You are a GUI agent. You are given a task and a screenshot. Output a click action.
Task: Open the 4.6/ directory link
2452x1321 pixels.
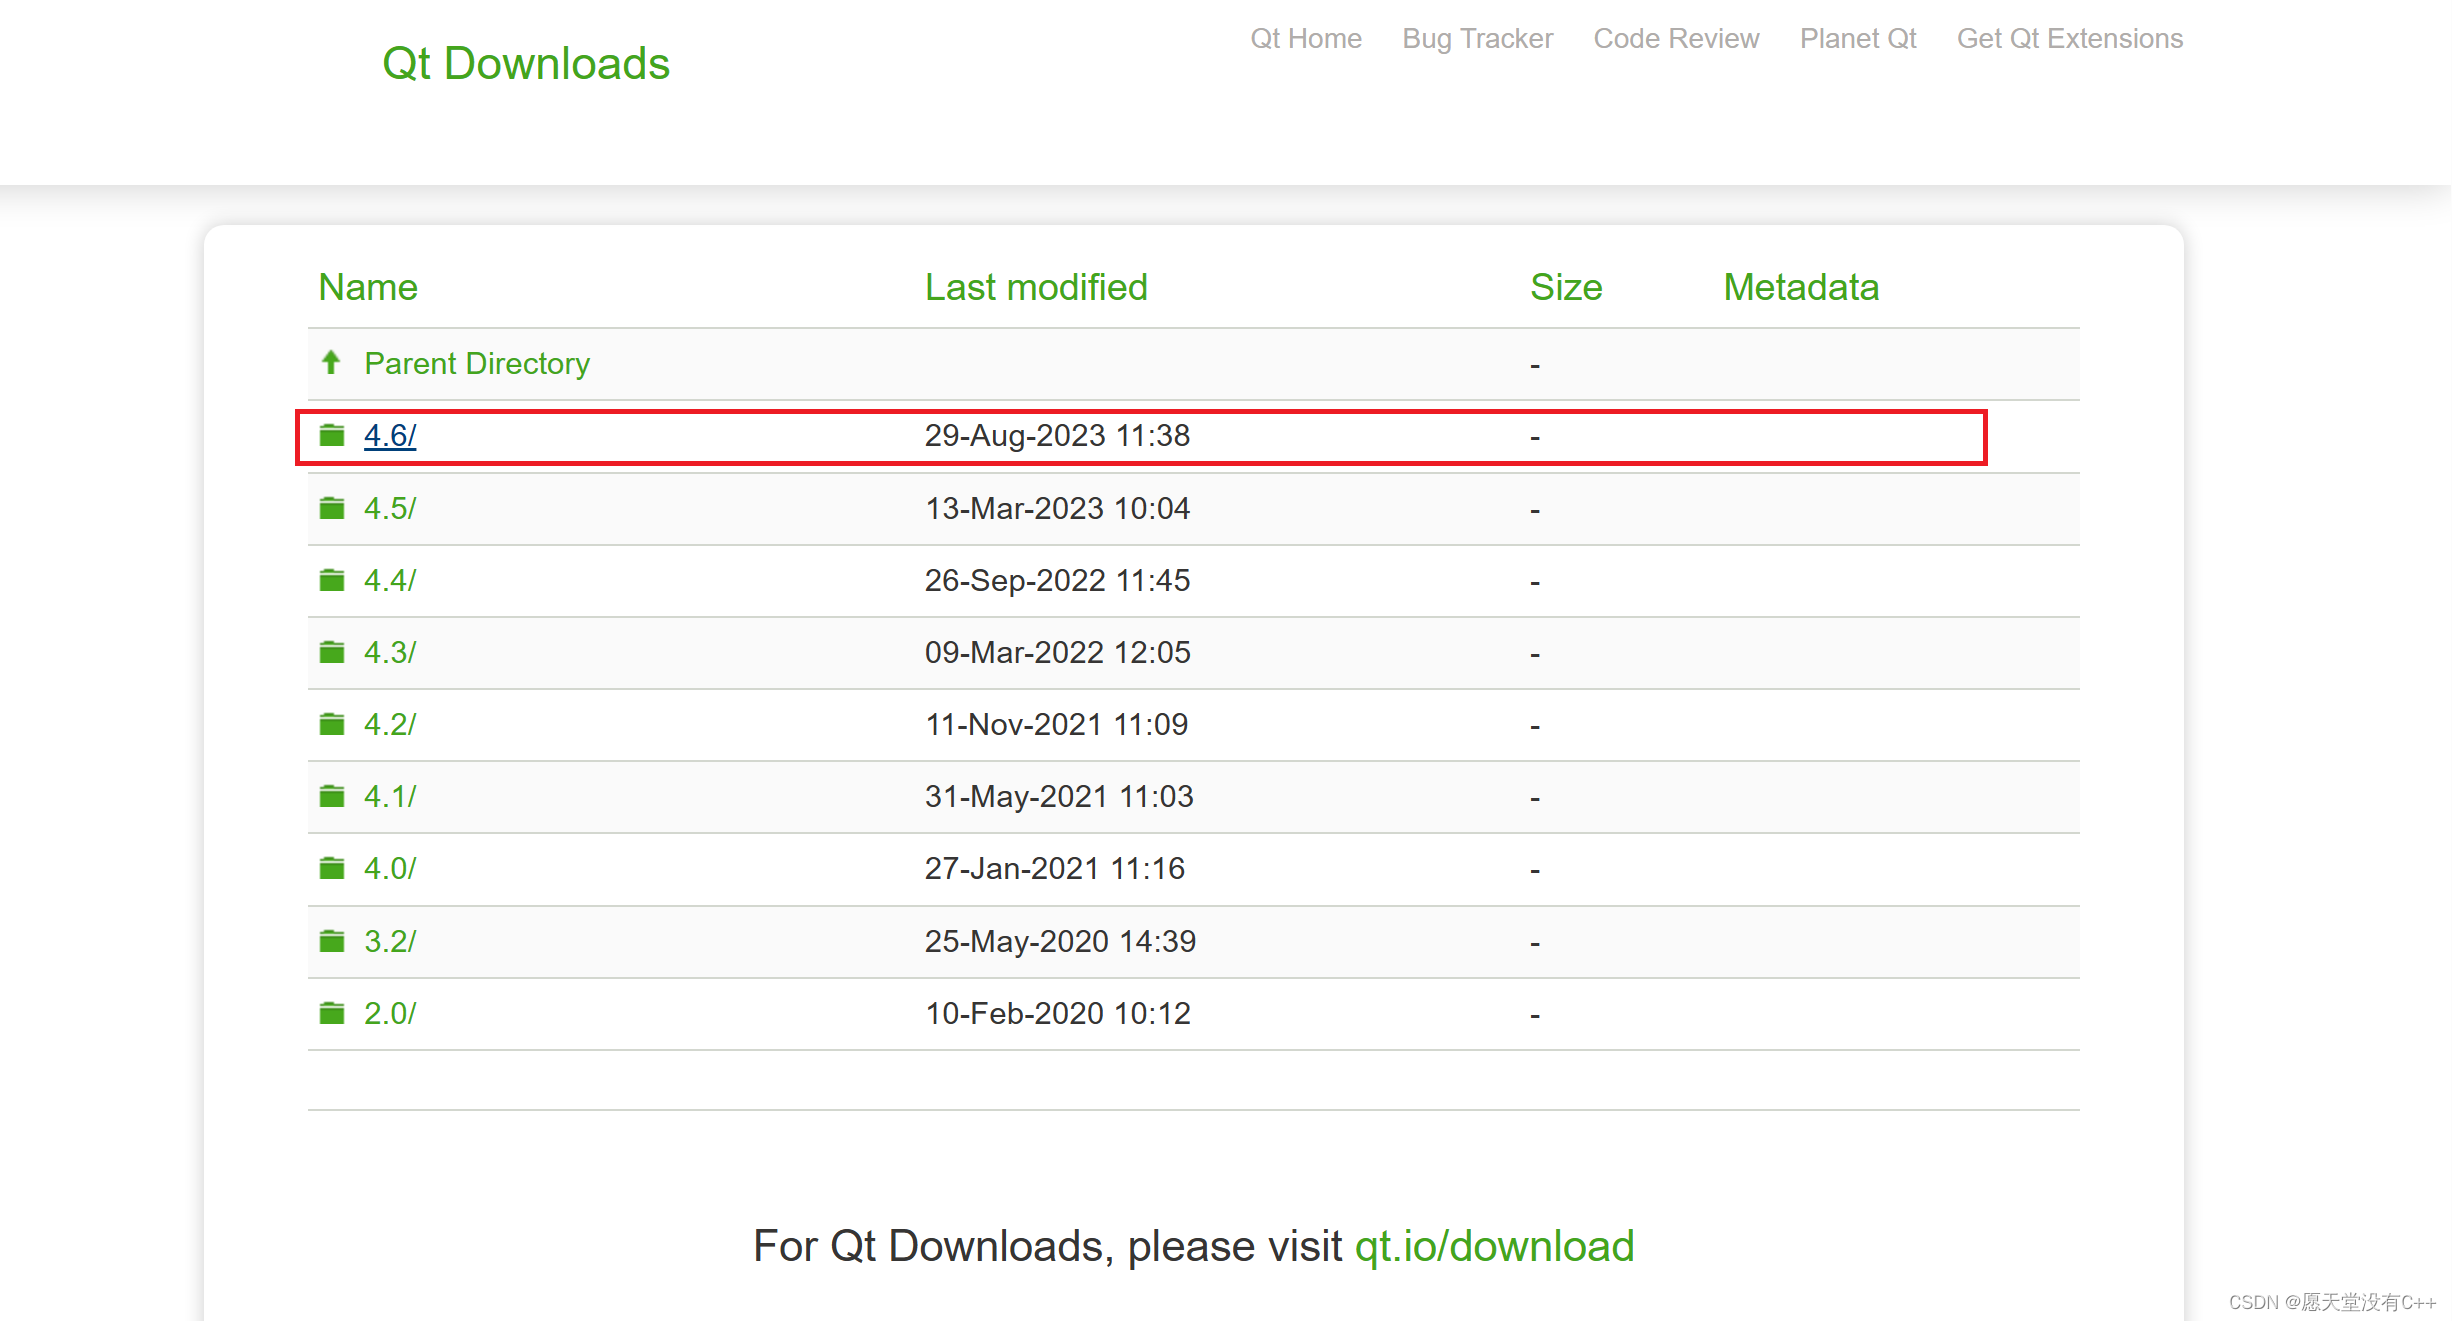click(x=390, y=435)
